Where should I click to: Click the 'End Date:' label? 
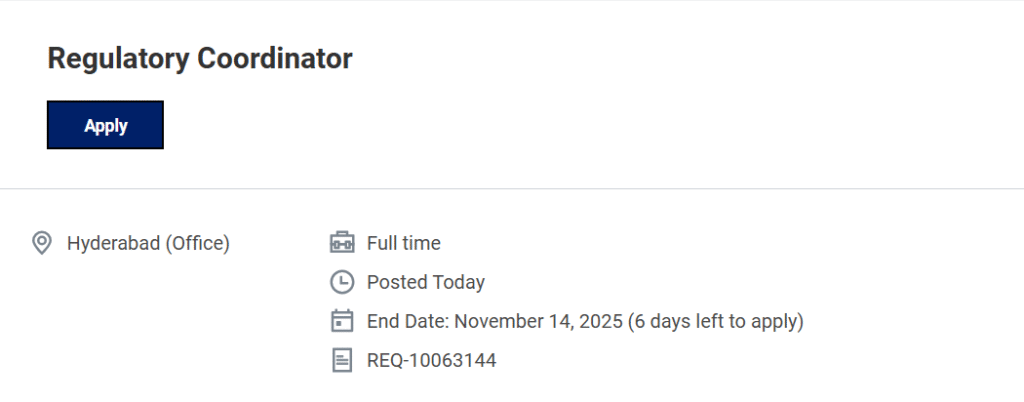click(408, 321)
